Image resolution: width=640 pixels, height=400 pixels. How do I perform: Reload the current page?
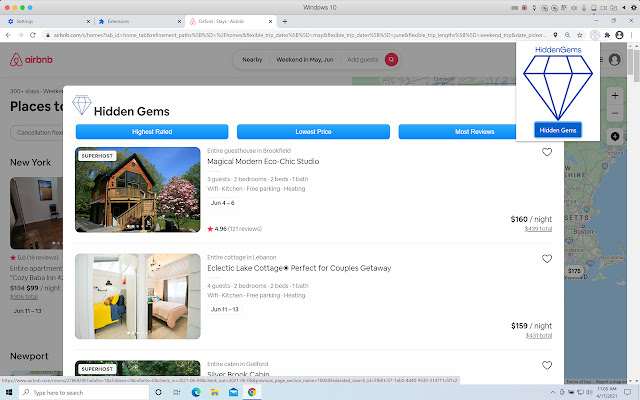tap(33, 35)
